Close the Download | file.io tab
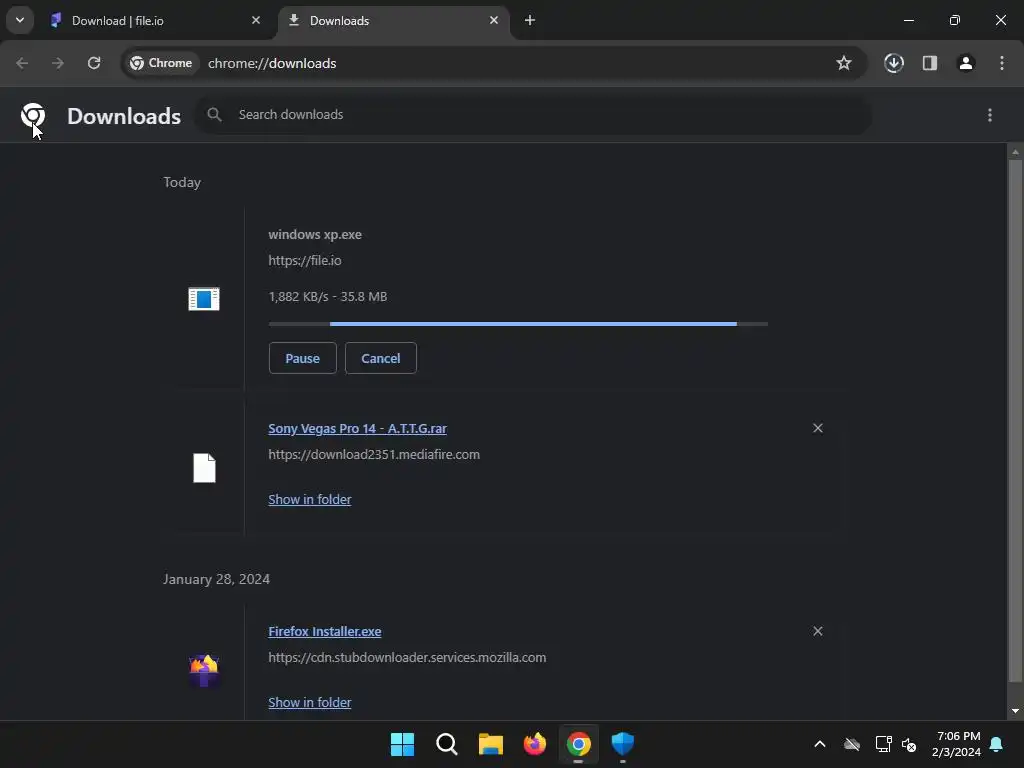1024x768 pixels. 256,20
